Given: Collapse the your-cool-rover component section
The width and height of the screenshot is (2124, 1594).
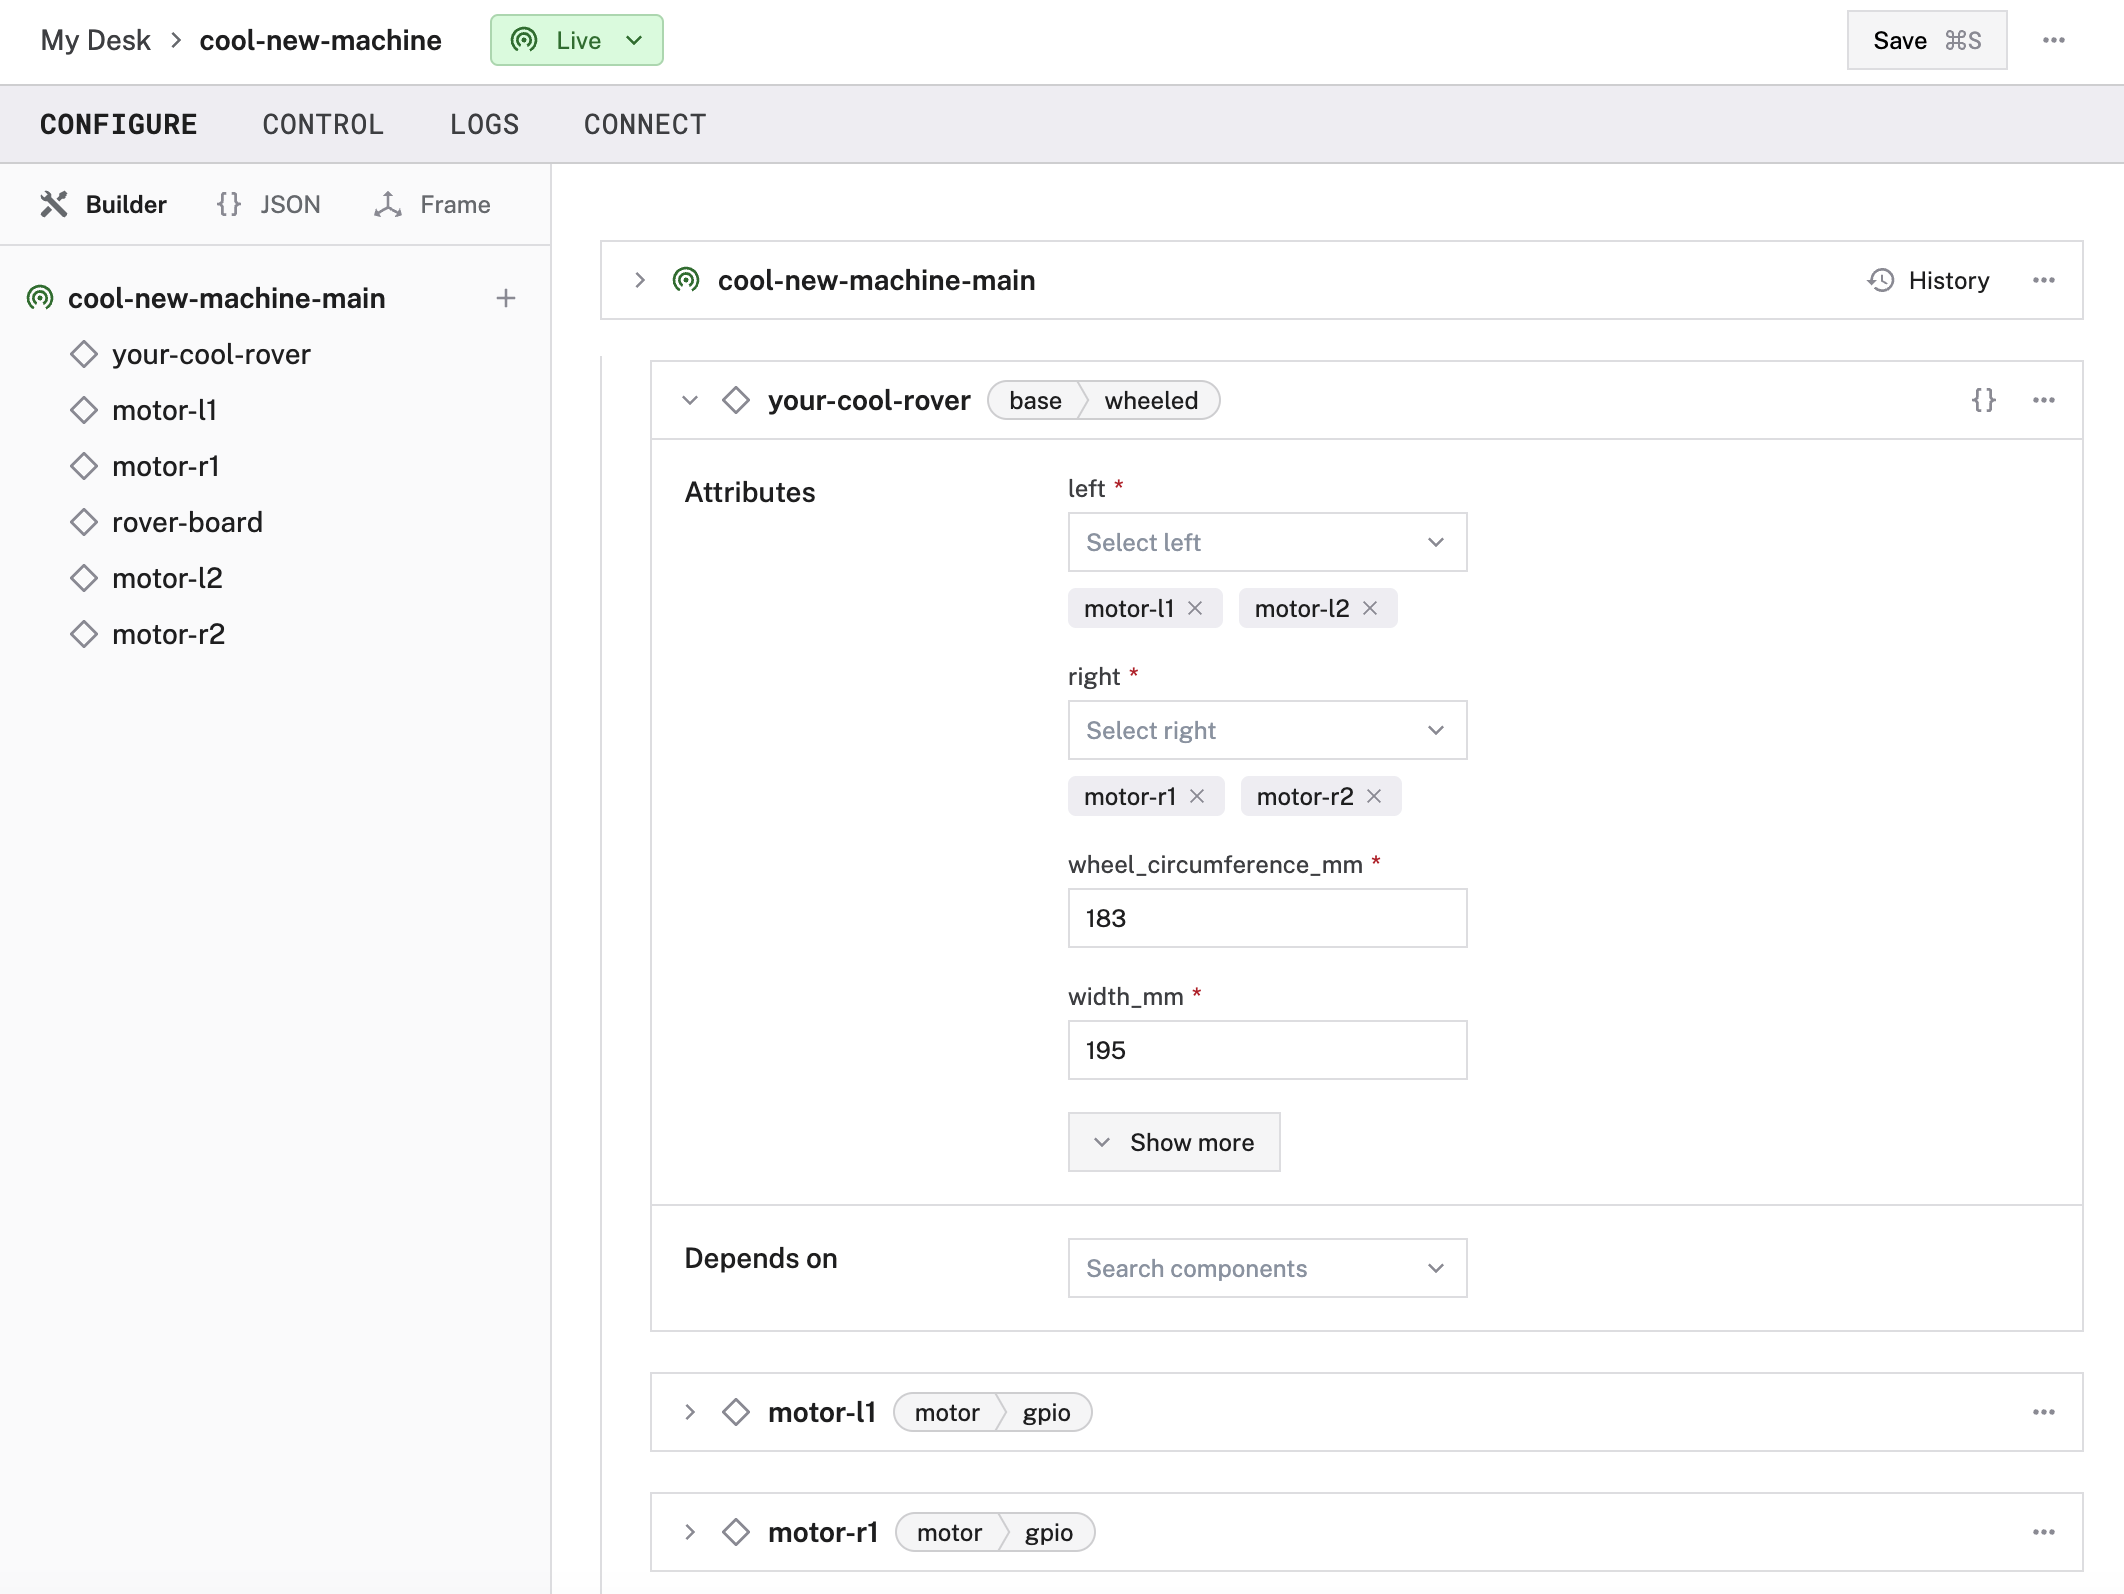Looking at the screenshot, I should tap(690, 400).
